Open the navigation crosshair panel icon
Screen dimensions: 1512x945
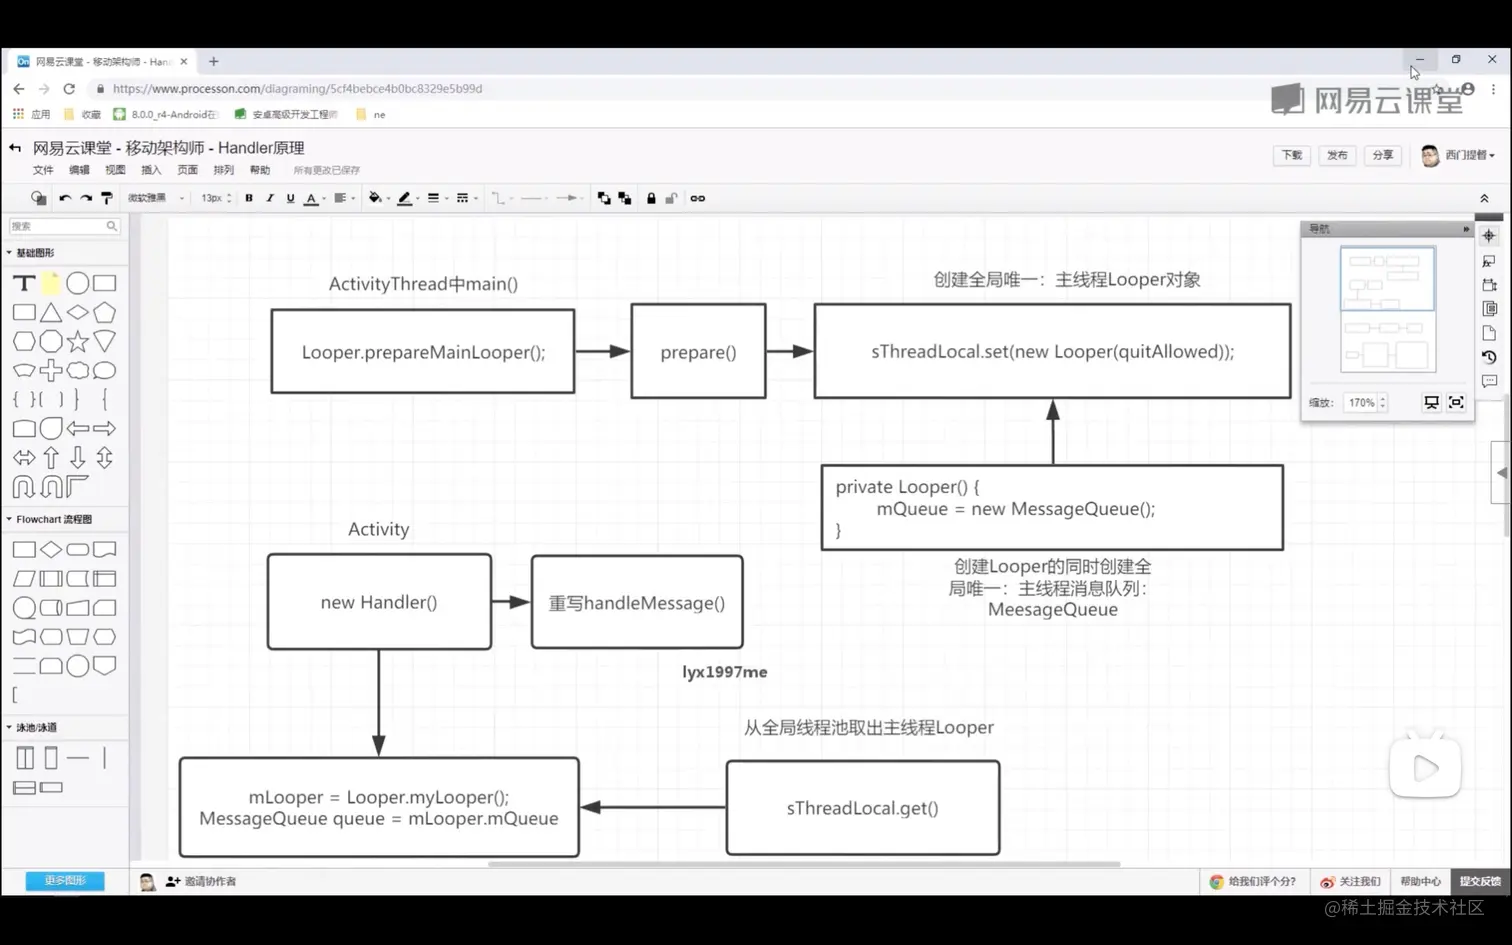1489,236
